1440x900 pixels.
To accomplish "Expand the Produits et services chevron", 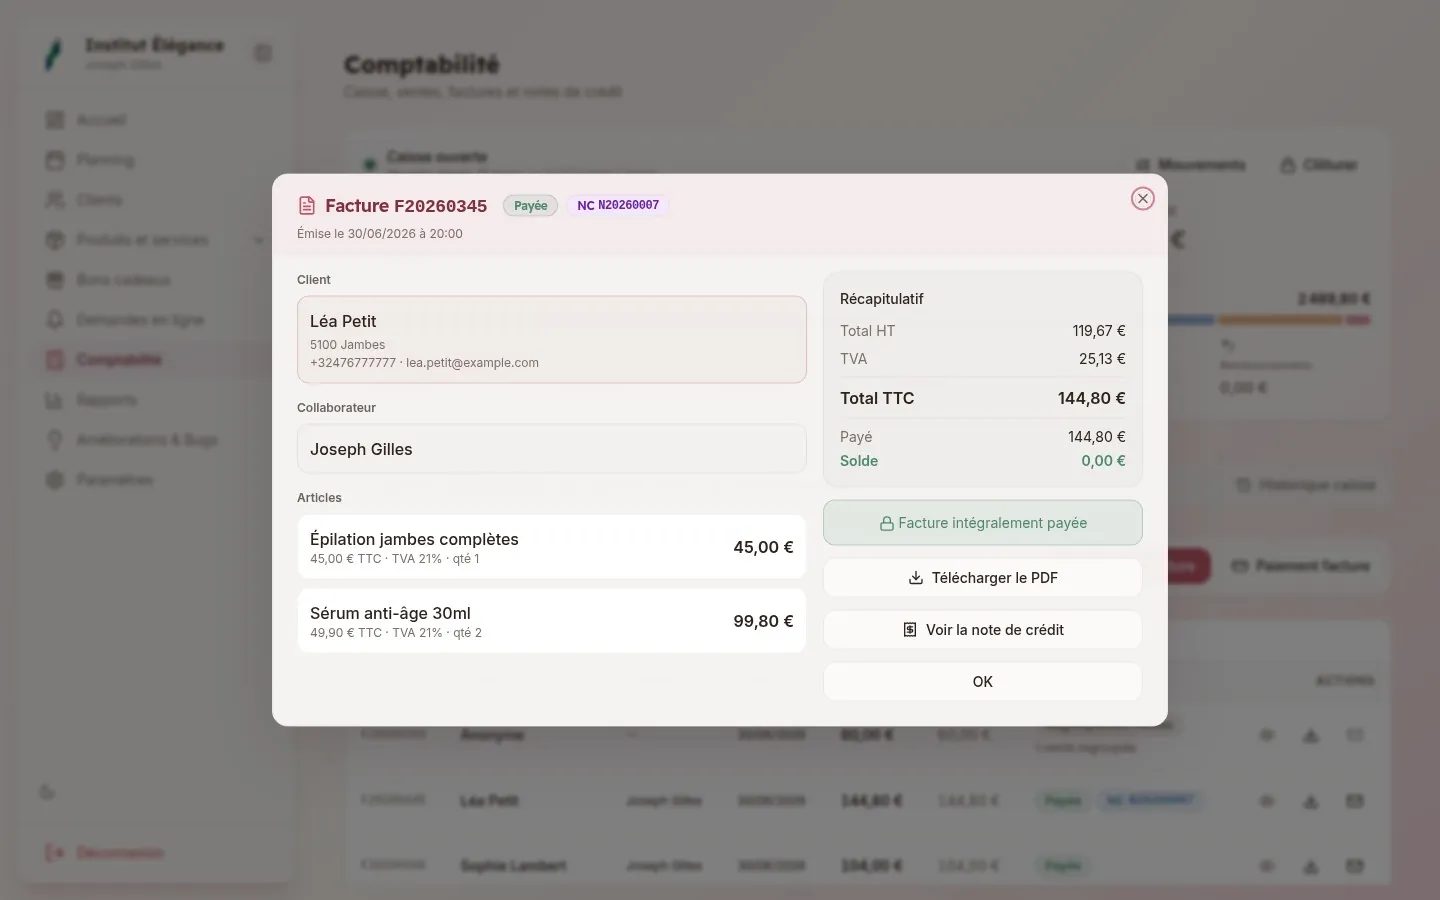I will 259,240.
